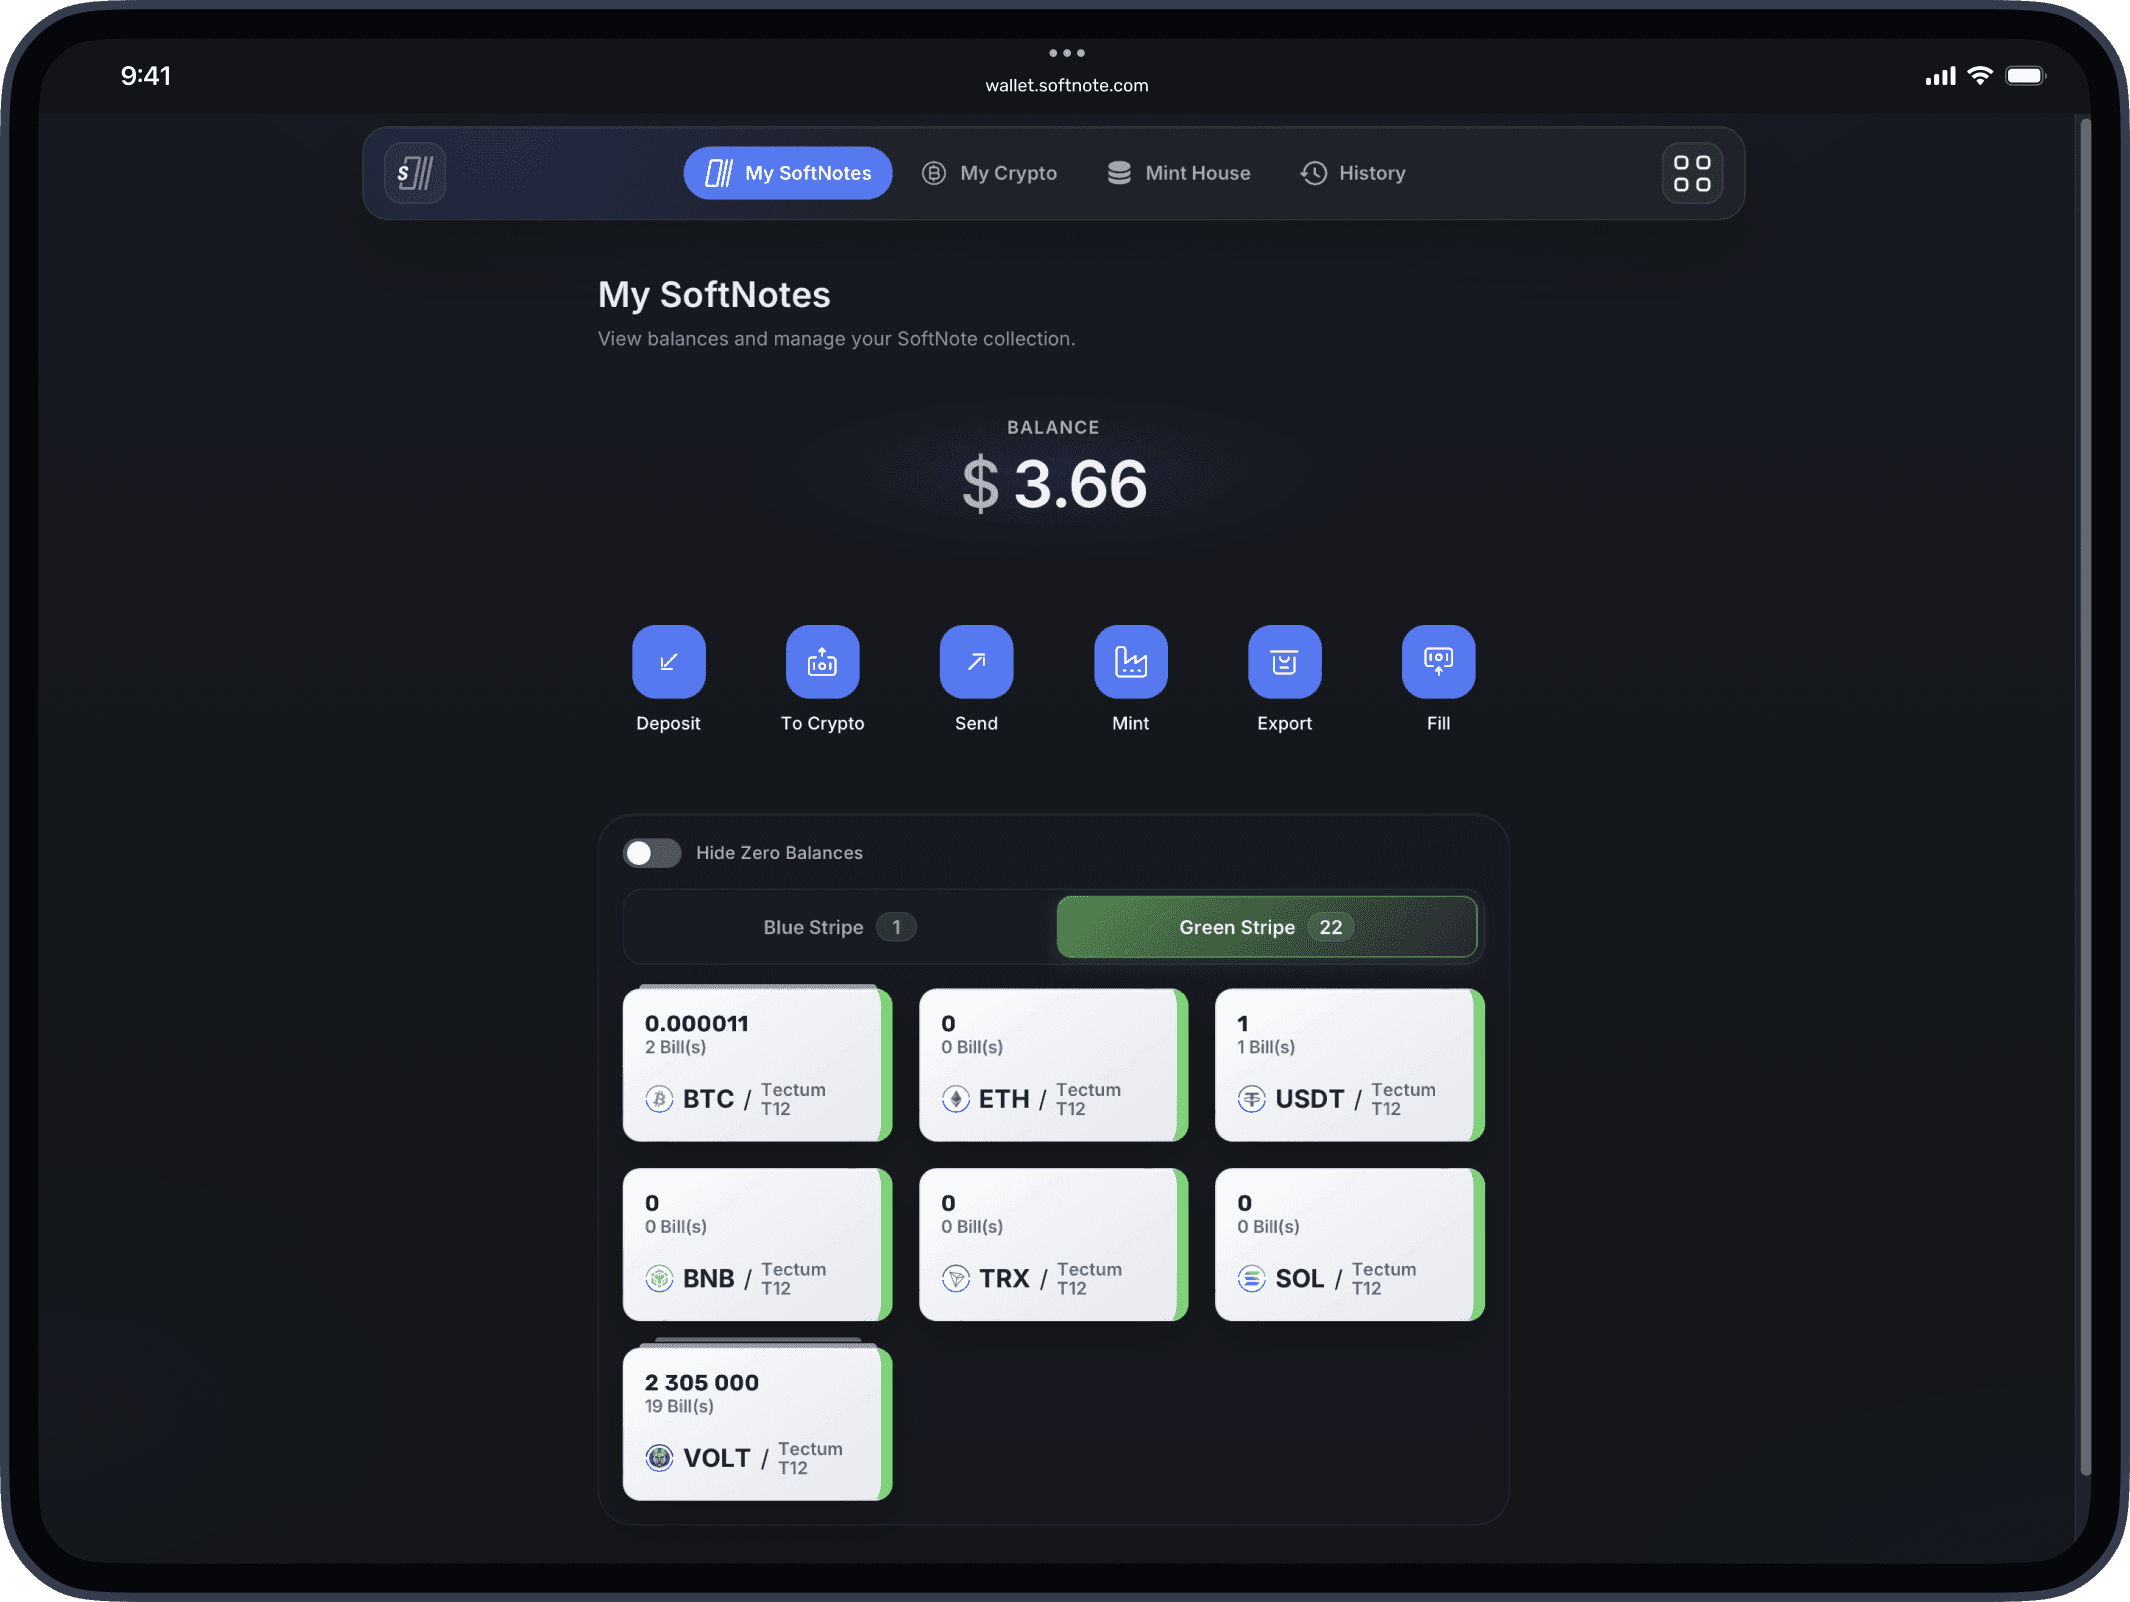
Task: Click the To Crypto icon
Action: (x=823, y=661)
